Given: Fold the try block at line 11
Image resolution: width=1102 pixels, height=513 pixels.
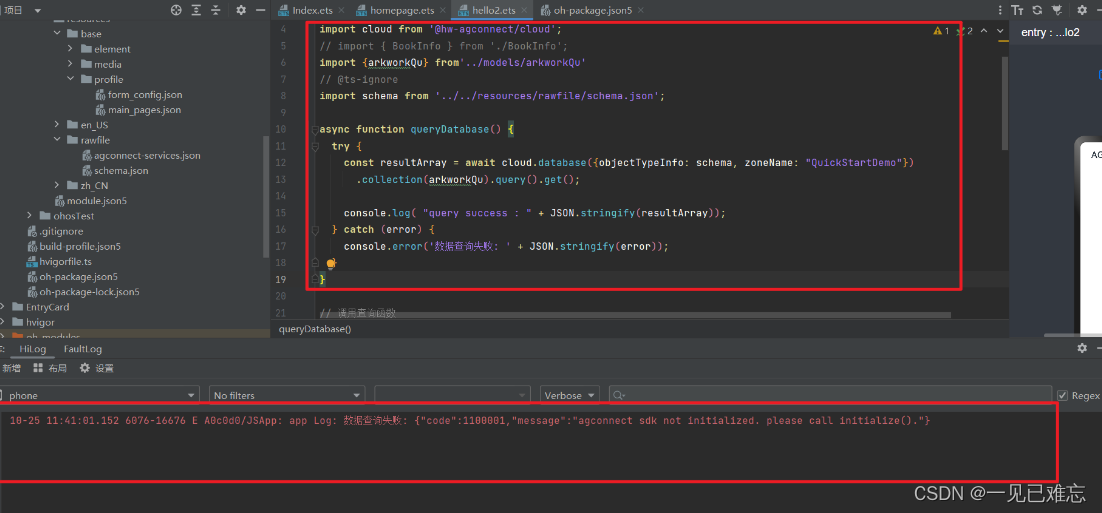Looking at the screenshot, I should (x=315, y=146).
